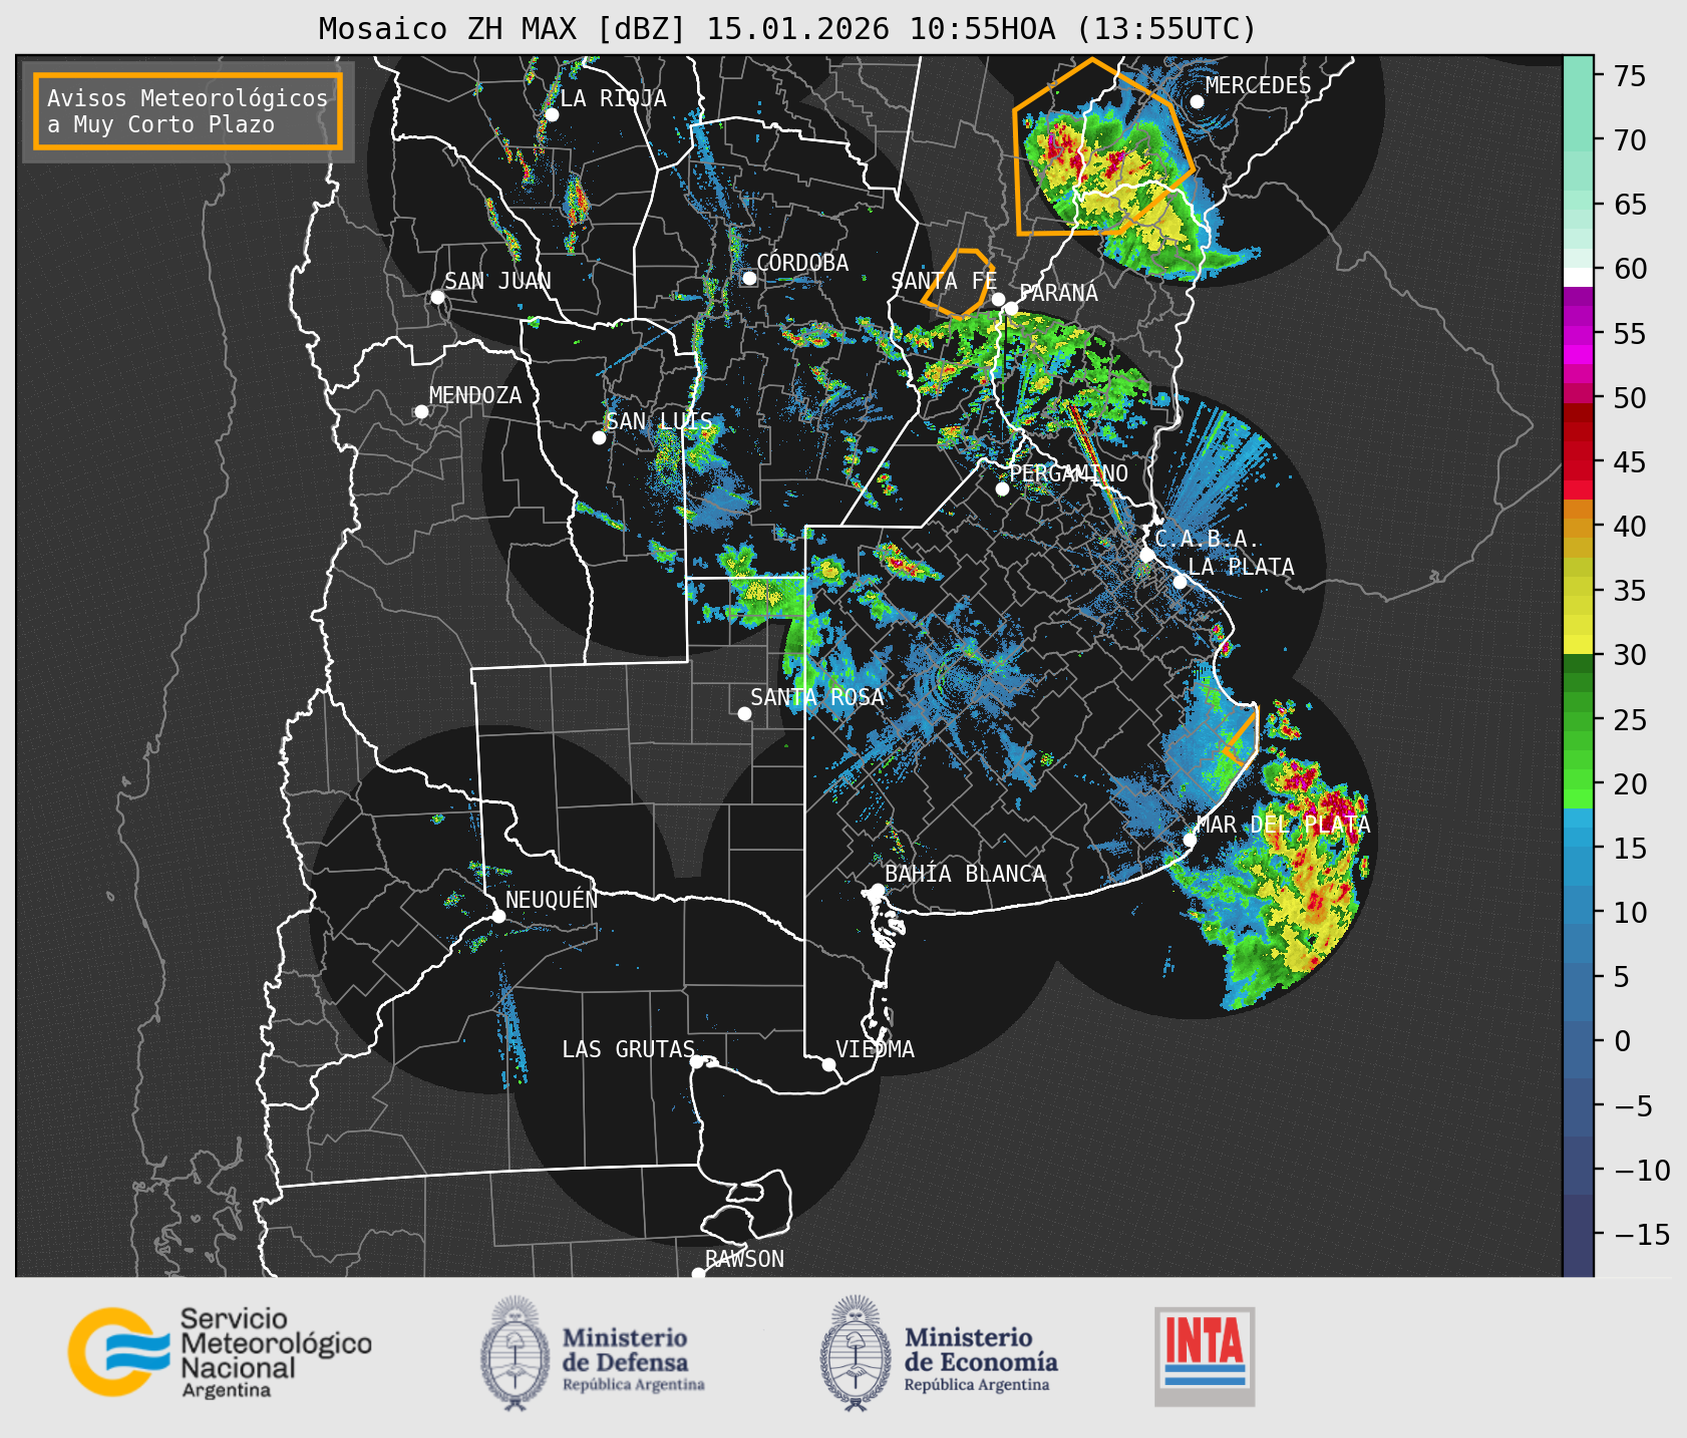
Task: Click the MENDOZA label text
Action: click(x=475, y=395)
